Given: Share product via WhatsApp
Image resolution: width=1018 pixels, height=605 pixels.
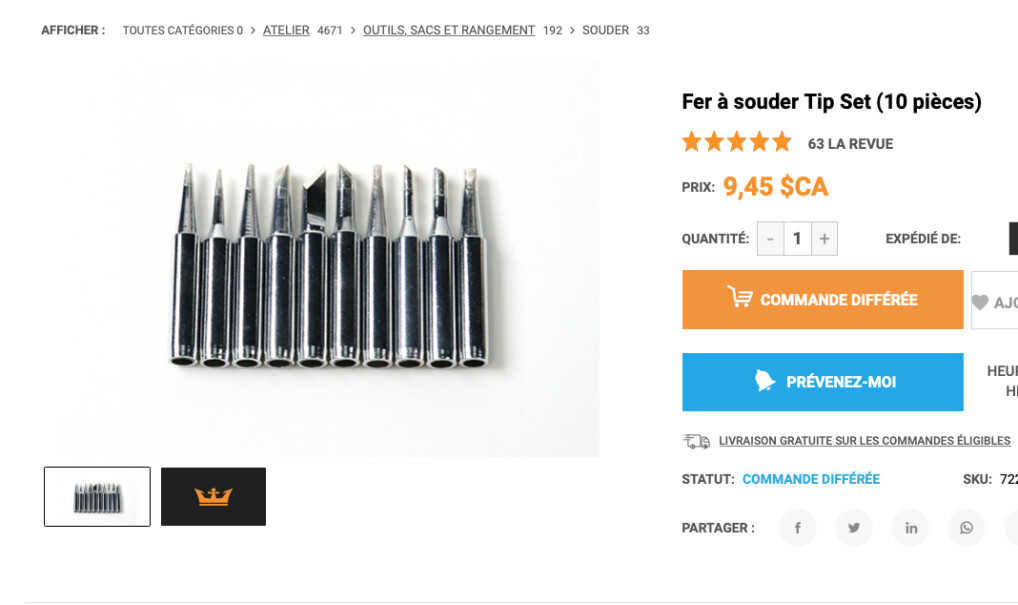Looking at the screenshot, I should tap(967, 528).
